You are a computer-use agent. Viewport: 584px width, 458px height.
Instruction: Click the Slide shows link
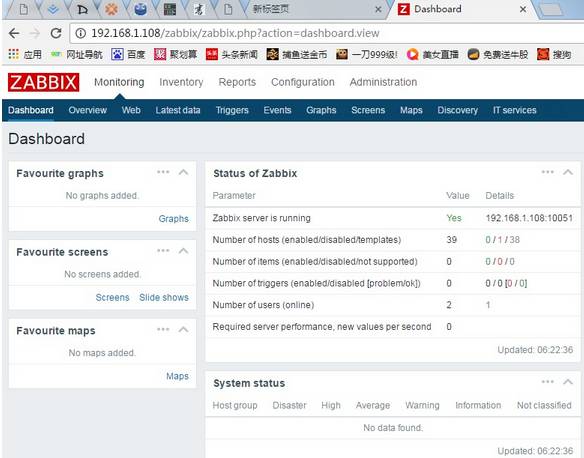tap(164, 298)
